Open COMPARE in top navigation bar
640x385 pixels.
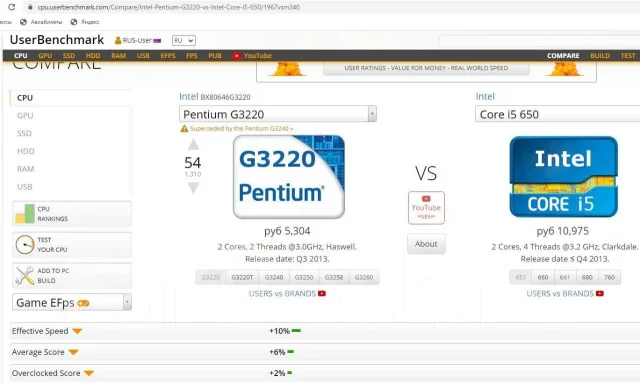pos(563,56)
